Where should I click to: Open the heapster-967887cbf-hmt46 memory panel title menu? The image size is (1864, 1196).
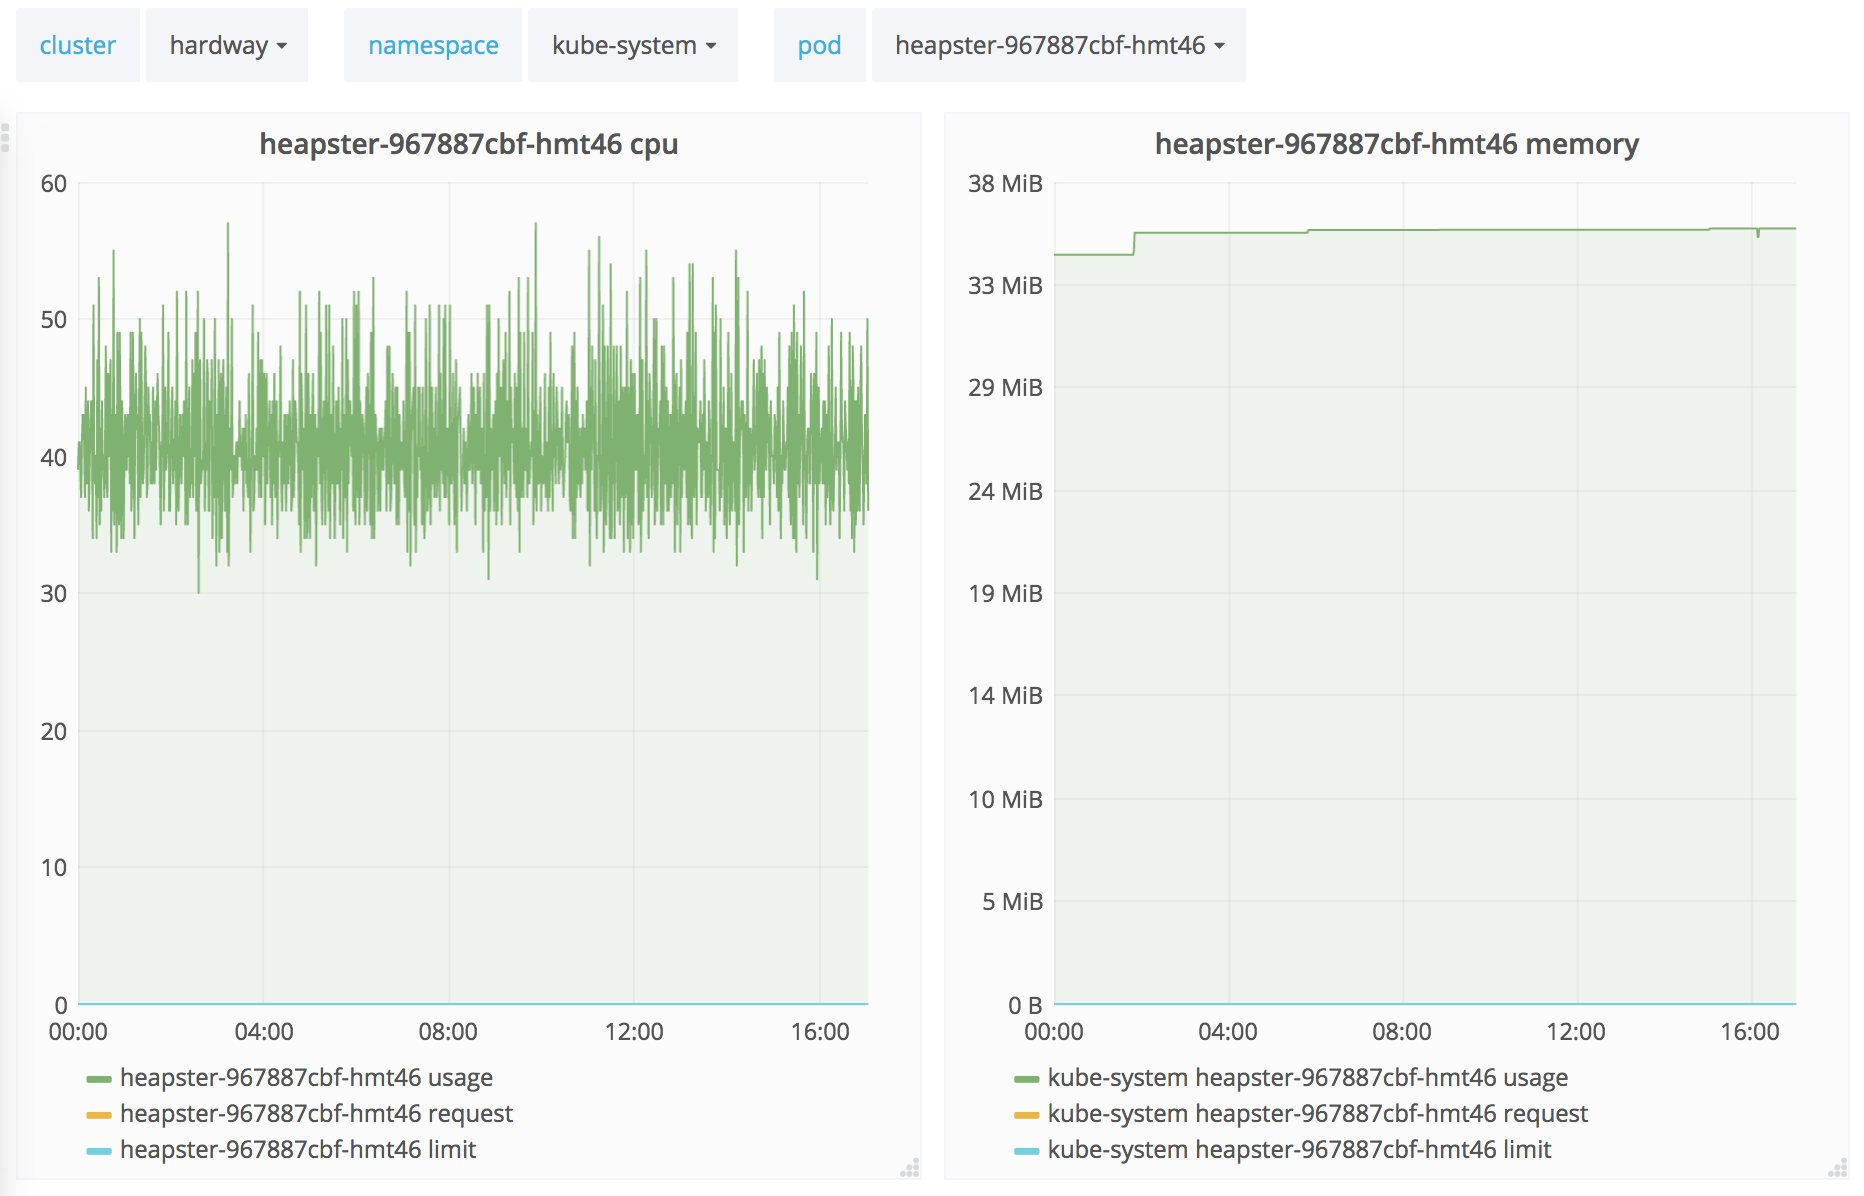pyautogui.click(x=1396, y=144)
